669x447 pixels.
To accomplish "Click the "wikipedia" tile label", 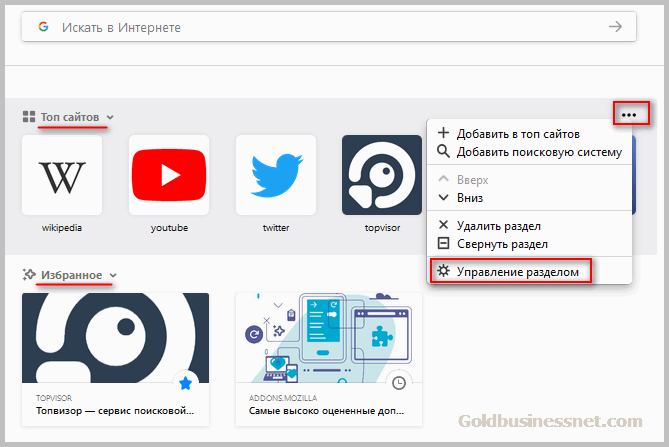I will (x=62, y=228).
